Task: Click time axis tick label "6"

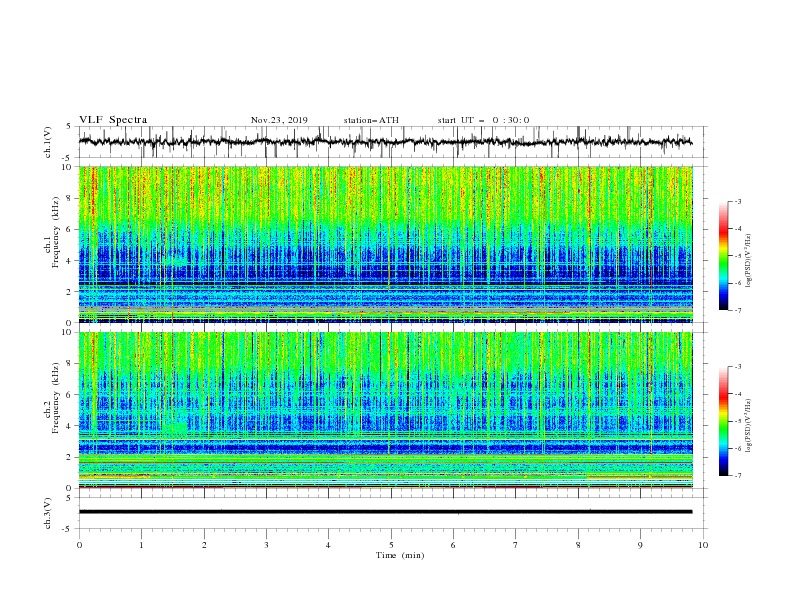Action: [x=453, y=545]
